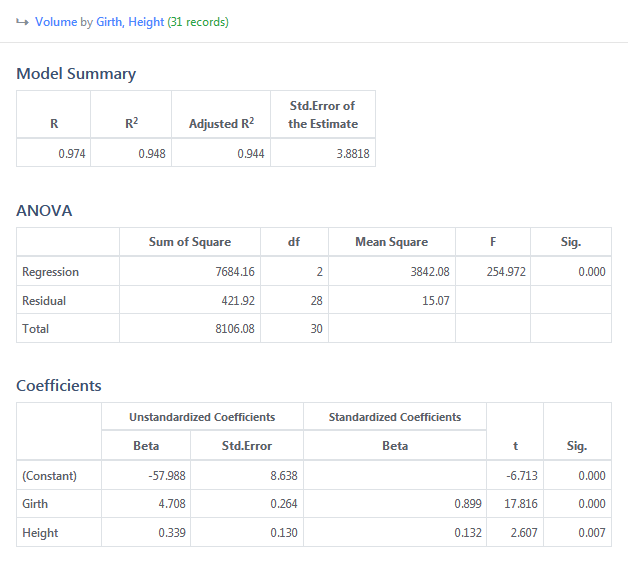This screenshot has width=628, height=575.
Task: Click the constant t value -6.713
Action: (521, 476)
